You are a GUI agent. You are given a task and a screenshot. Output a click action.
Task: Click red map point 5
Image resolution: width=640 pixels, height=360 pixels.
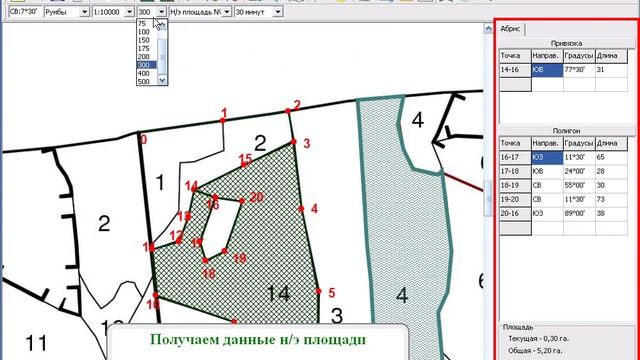(x=318, y=291)
